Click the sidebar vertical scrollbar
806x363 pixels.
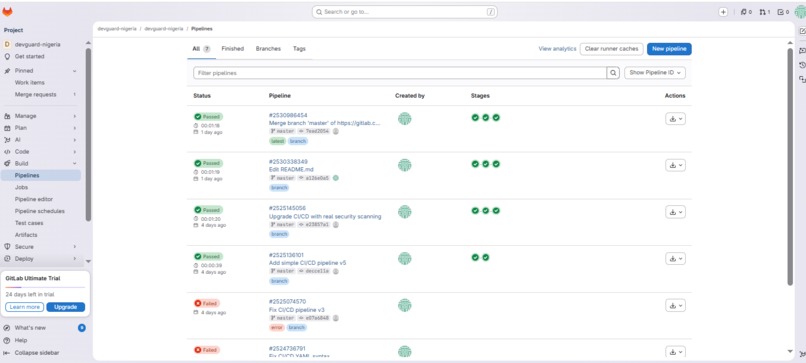(88, 135)
